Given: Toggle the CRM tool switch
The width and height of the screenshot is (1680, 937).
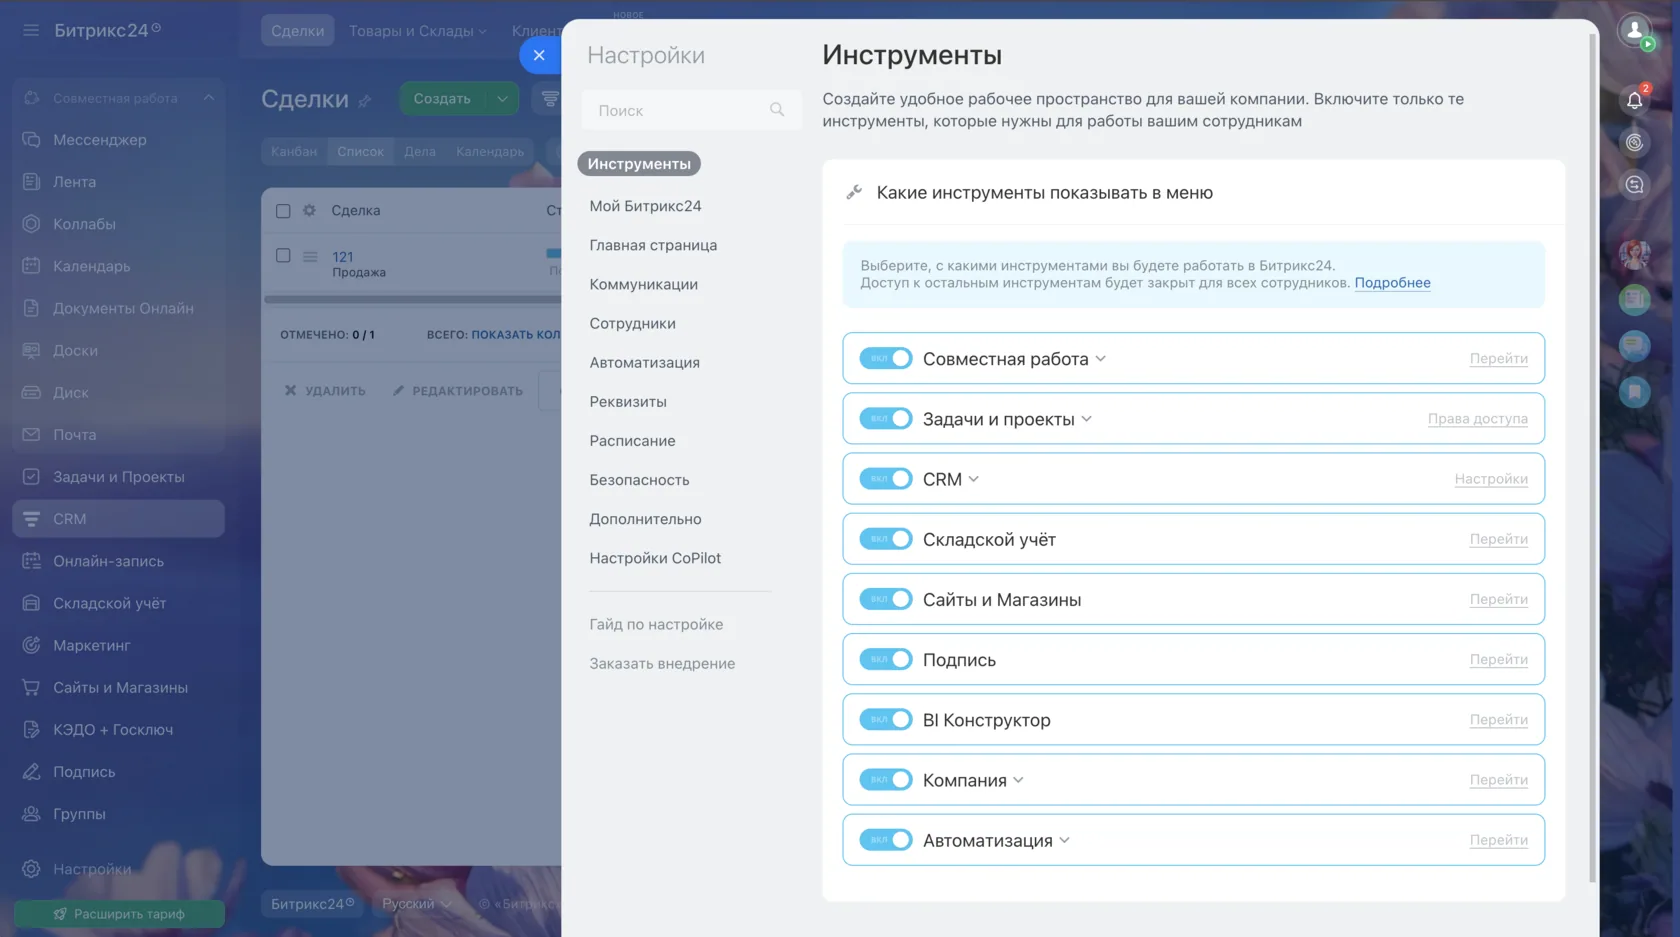Looking at the screenshot, I should pyautogui.click(x=886, y=479).
